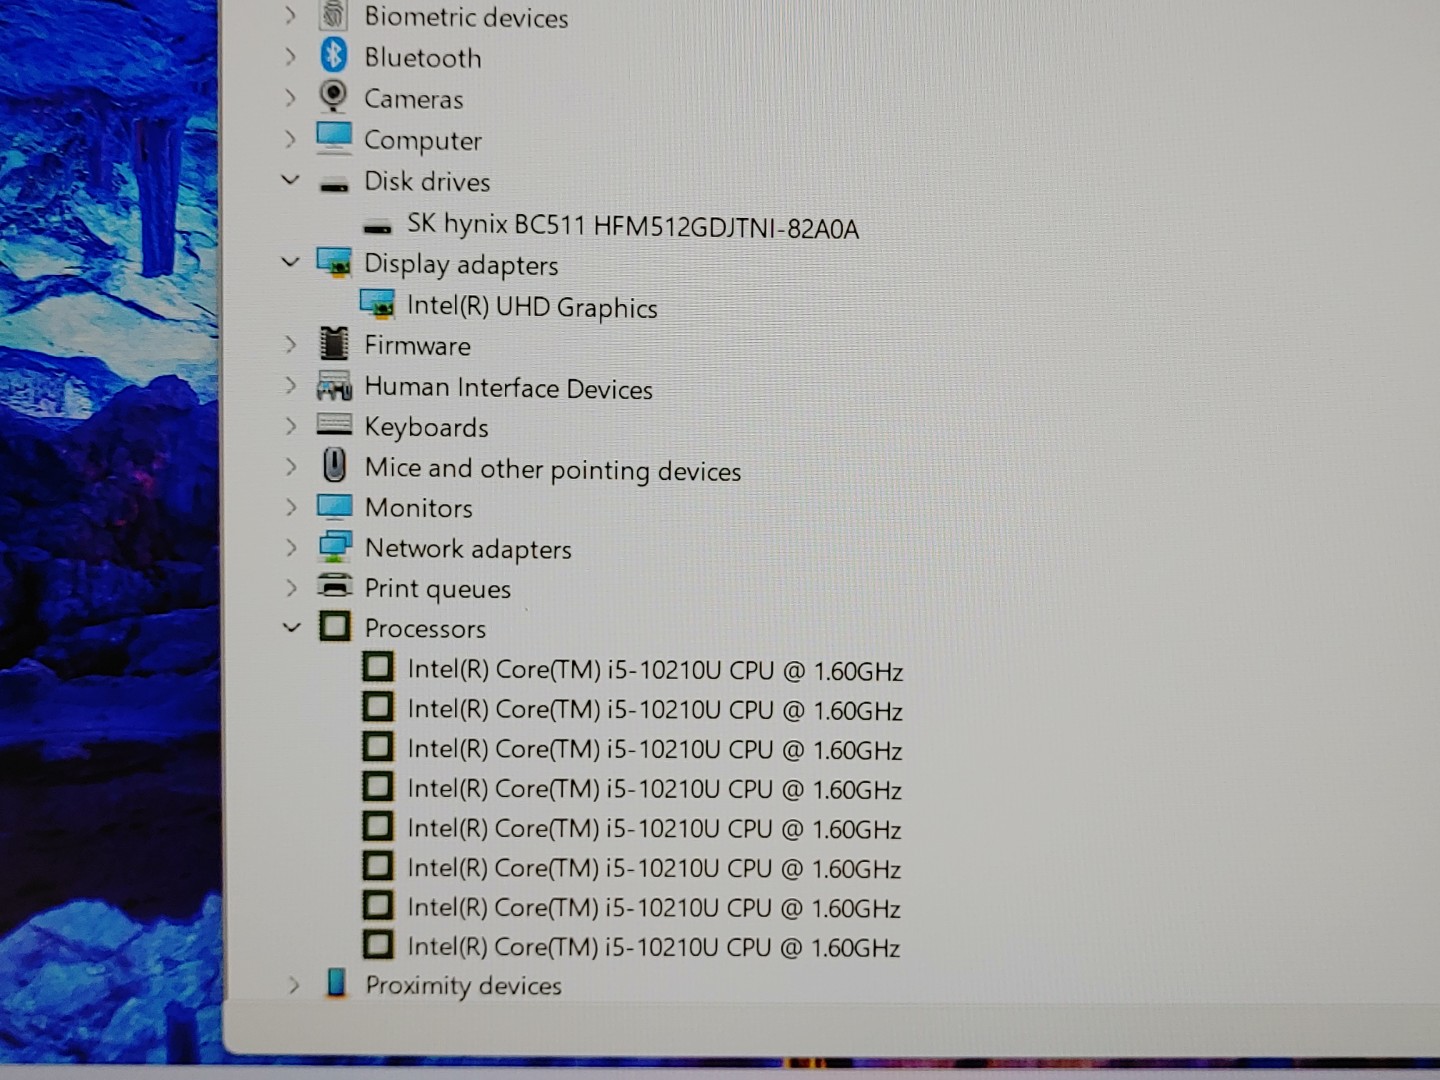
Task: Expand the Monitors category
Action: pos(291,507)
